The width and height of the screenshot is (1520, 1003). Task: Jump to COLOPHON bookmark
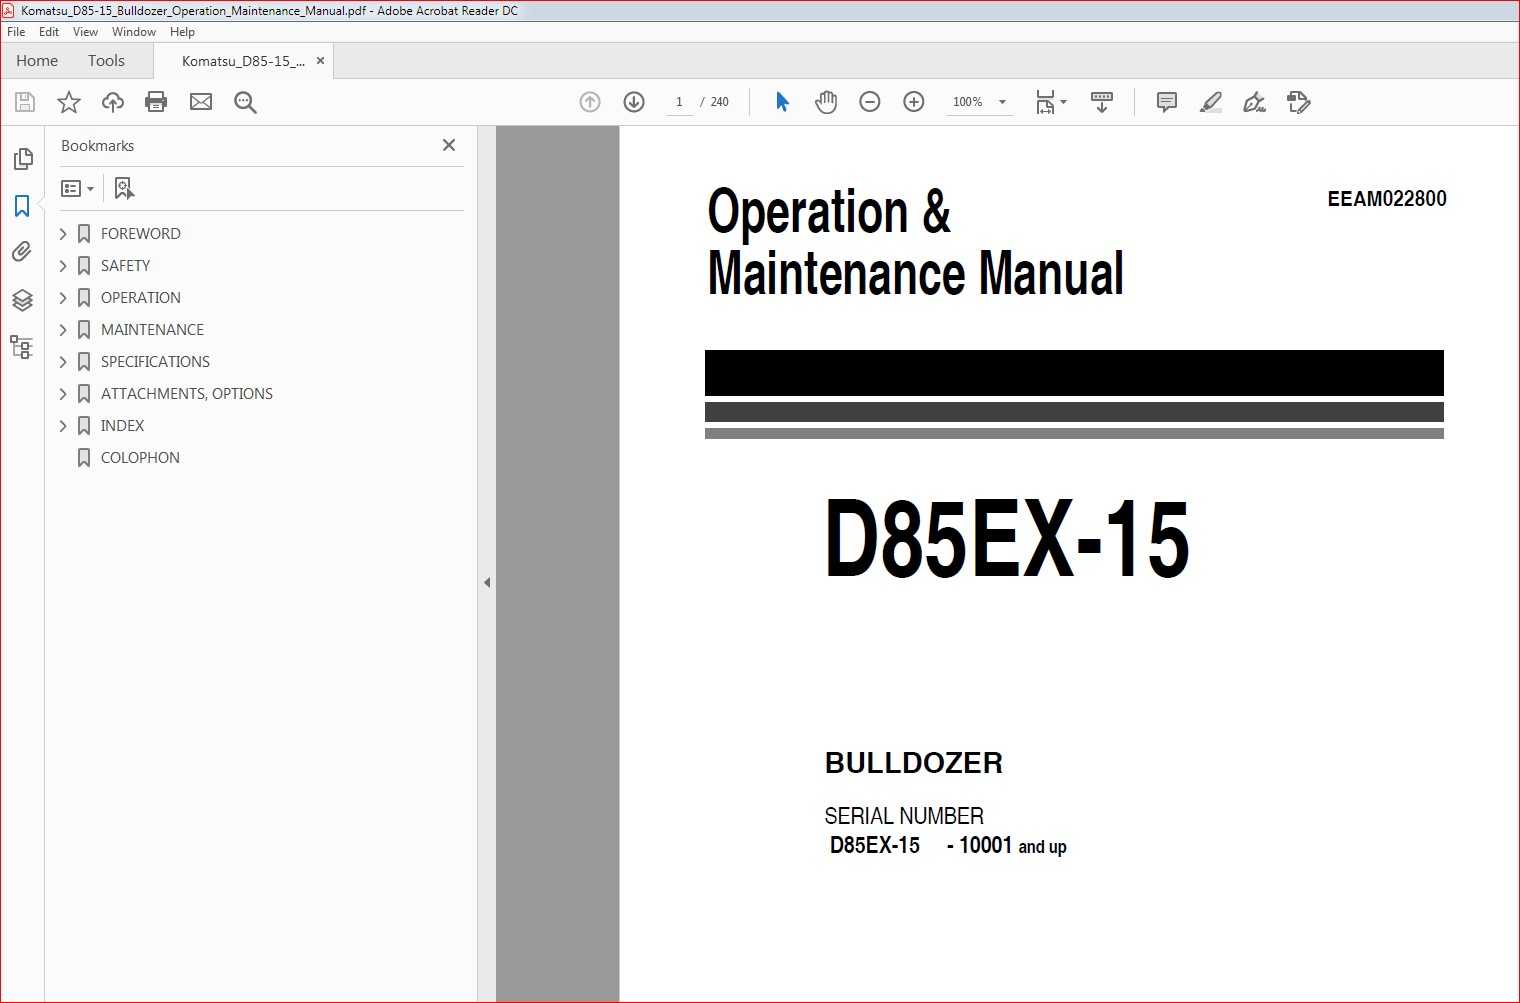point(140,458)
